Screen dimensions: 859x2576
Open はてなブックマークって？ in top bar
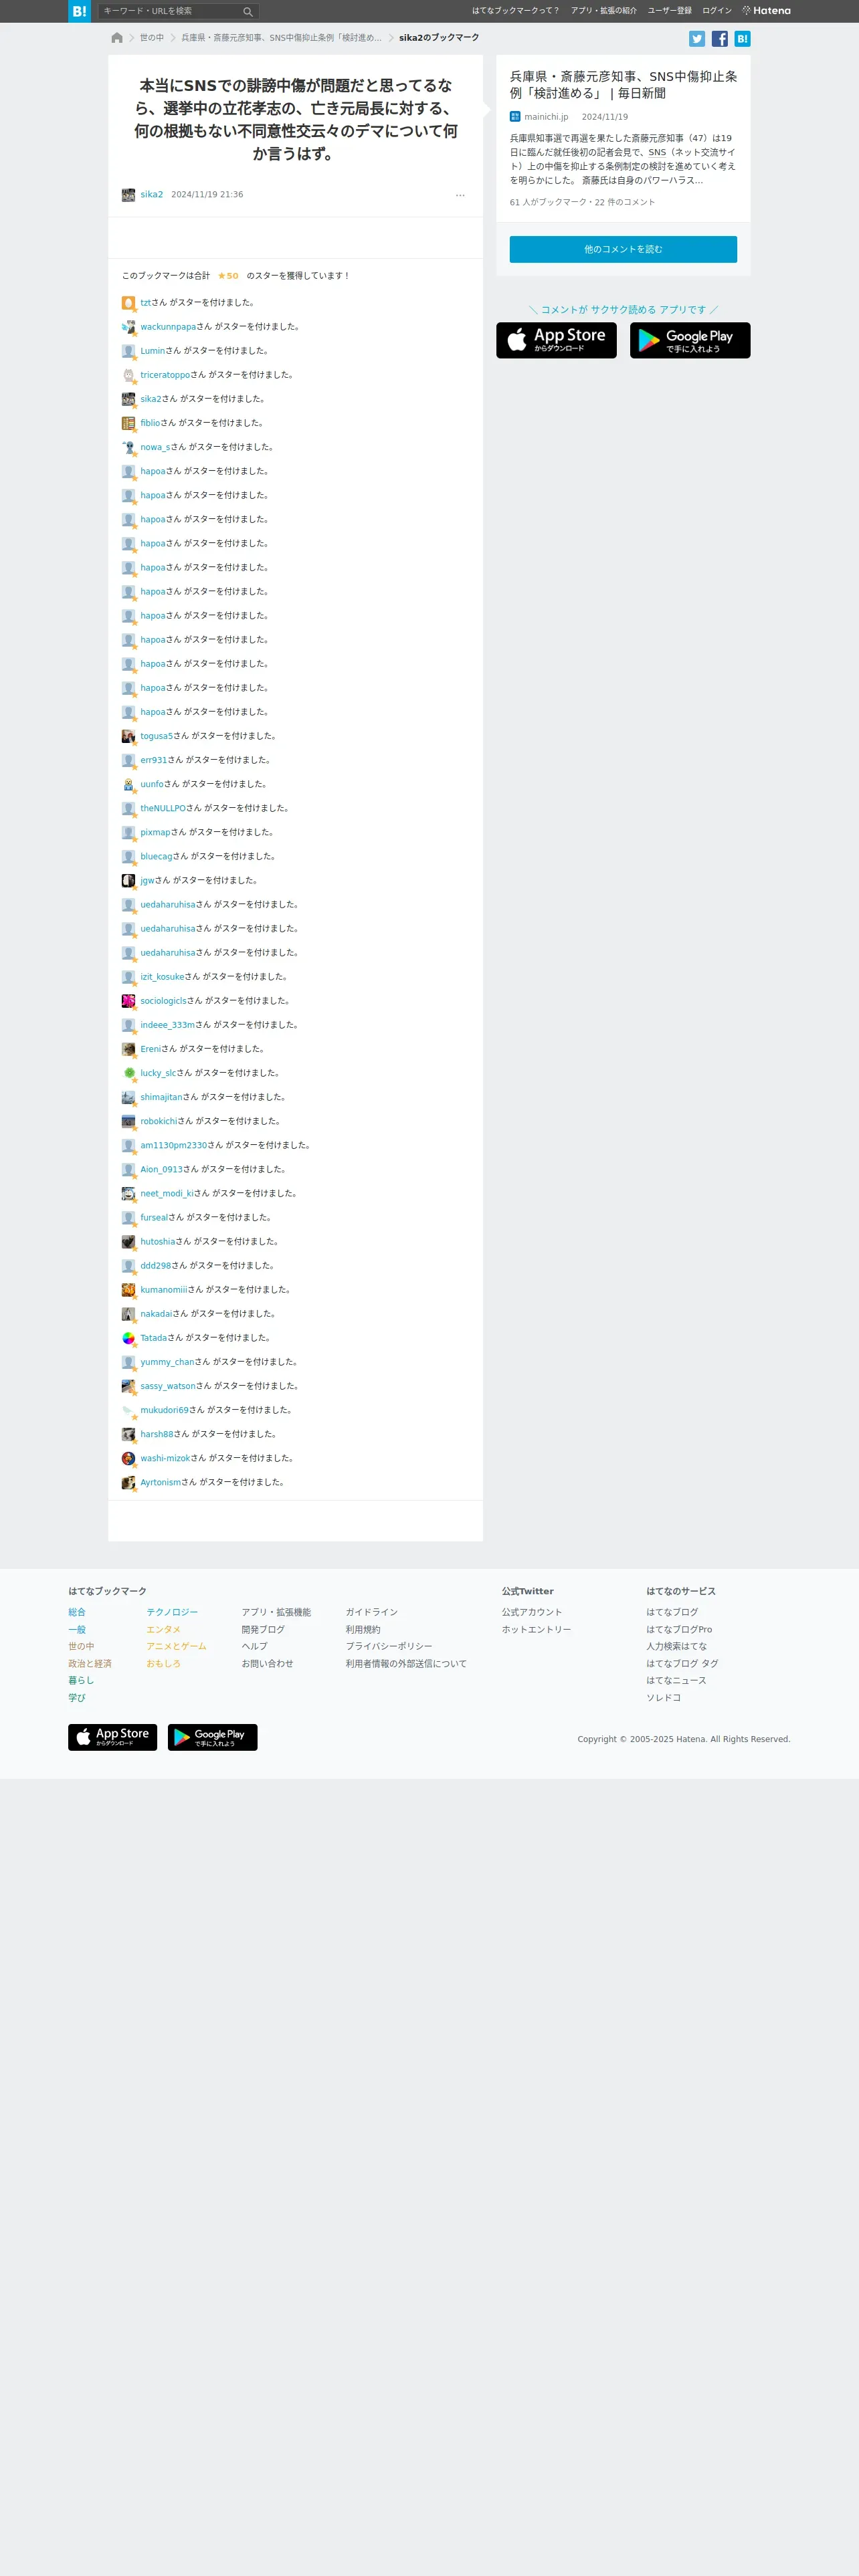[516, 11]
